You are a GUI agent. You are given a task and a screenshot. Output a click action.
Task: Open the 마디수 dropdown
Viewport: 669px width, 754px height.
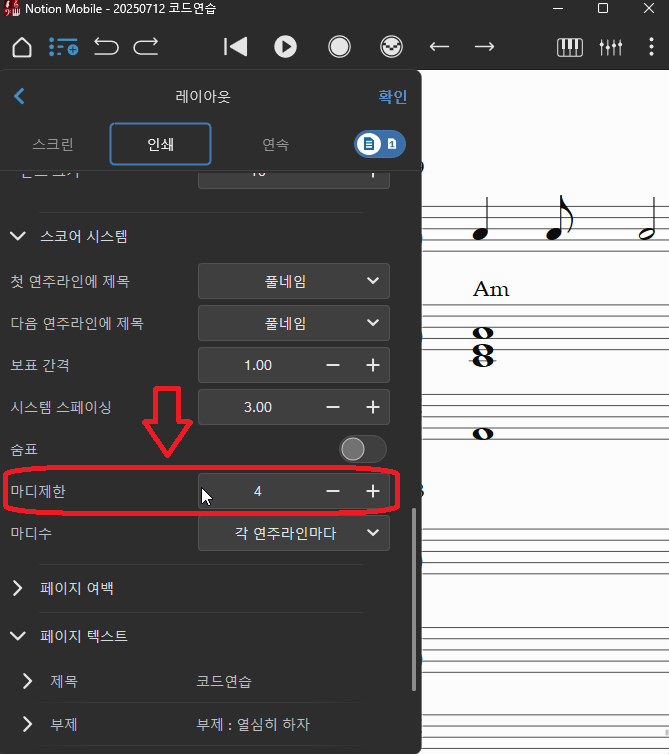(x=293, y=533)
